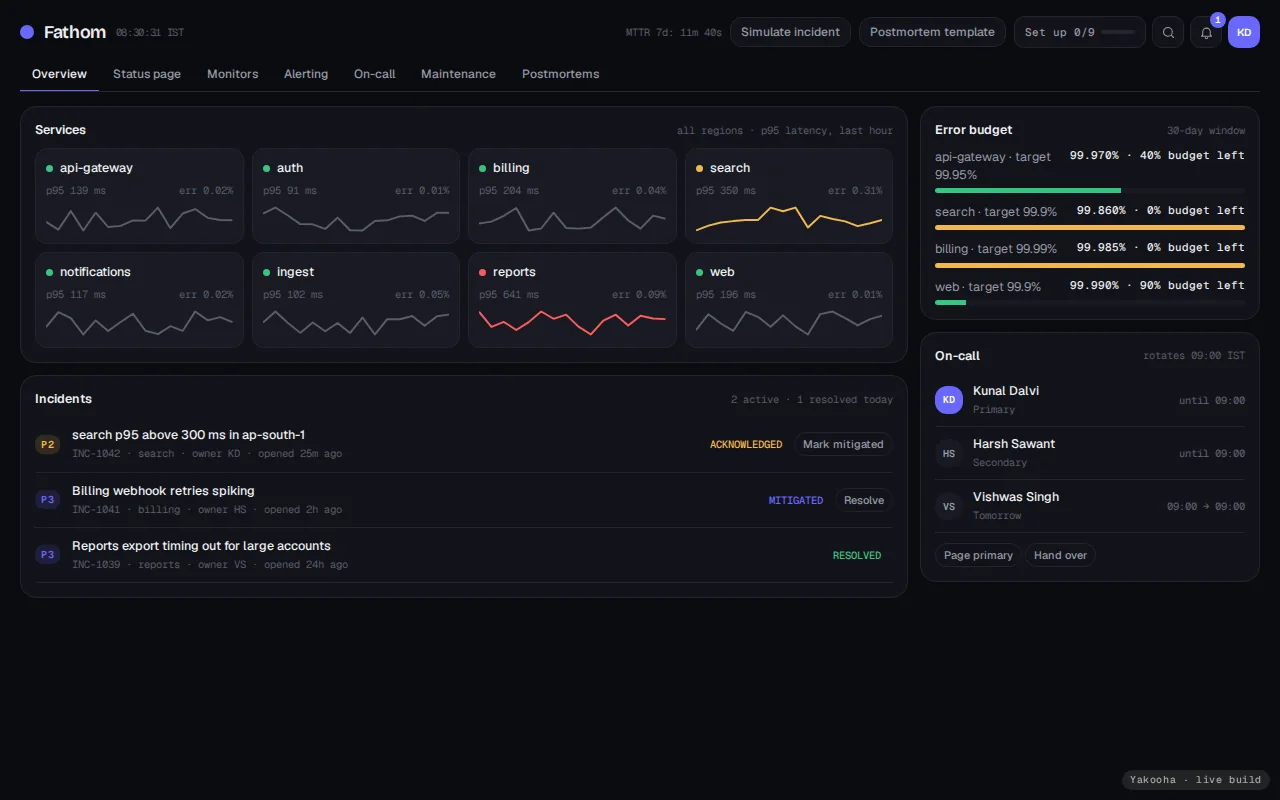Click the Simulate incident button
The width and height of the screenshot is (1280, 800).
790,32
